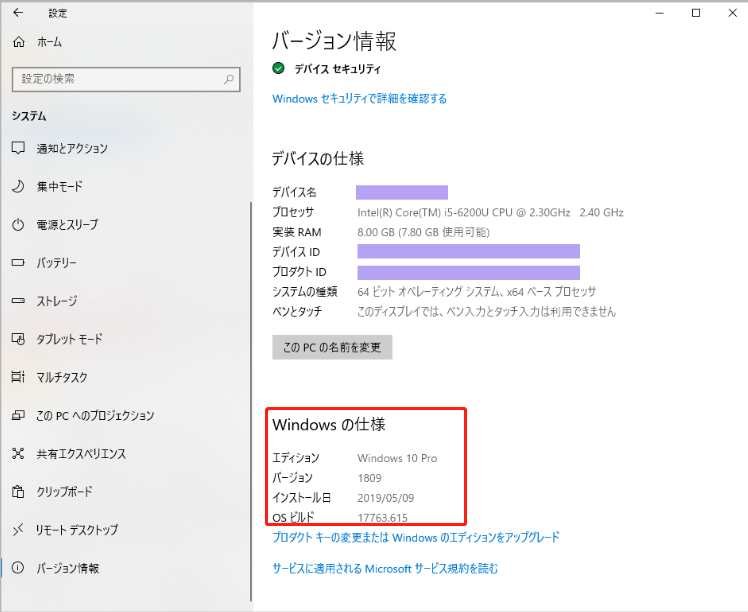Click the ペンとタッチ value text
The width and height of the screenshot is (748, 612).
tap(487, 311)
